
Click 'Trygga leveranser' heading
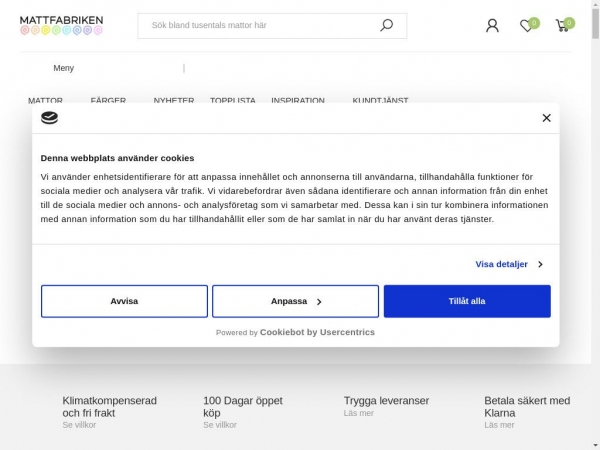tap(386, 401)
